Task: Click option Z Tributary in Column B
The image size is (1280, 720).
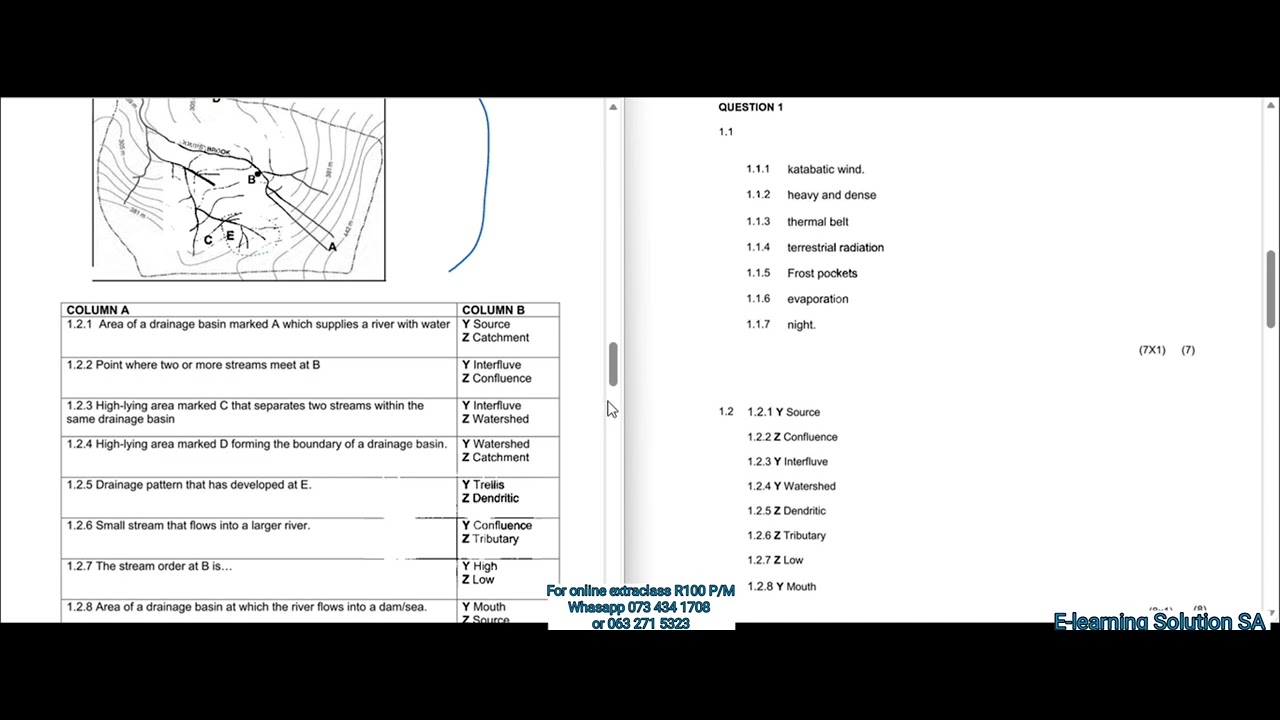Action: tap(490, 539)
